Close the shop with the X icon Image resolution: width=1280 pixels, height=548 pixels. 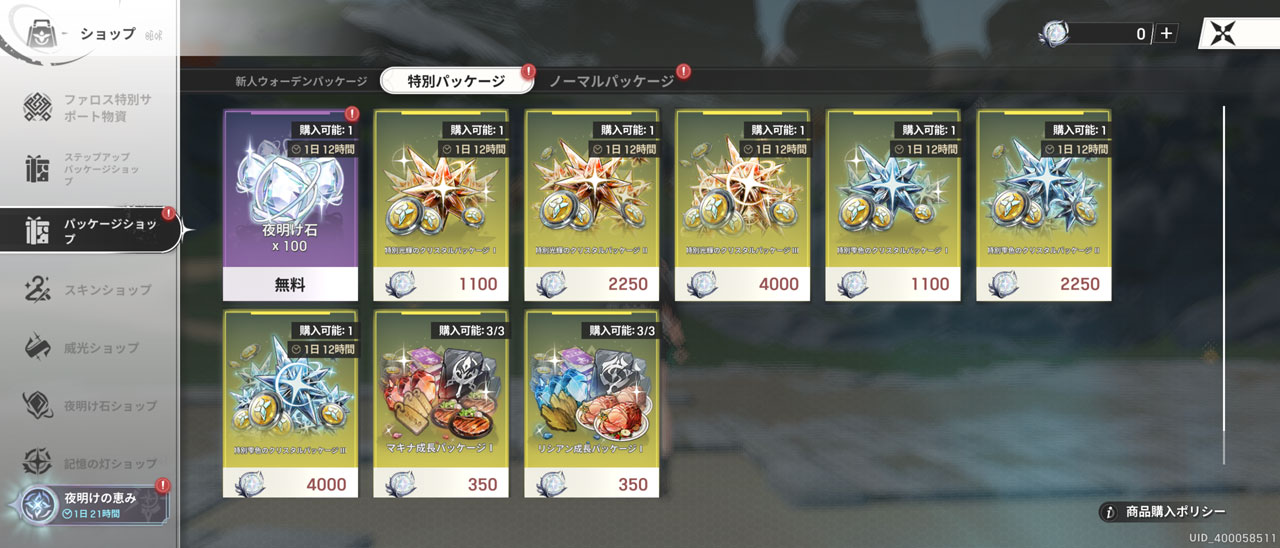pos(1222,33)
